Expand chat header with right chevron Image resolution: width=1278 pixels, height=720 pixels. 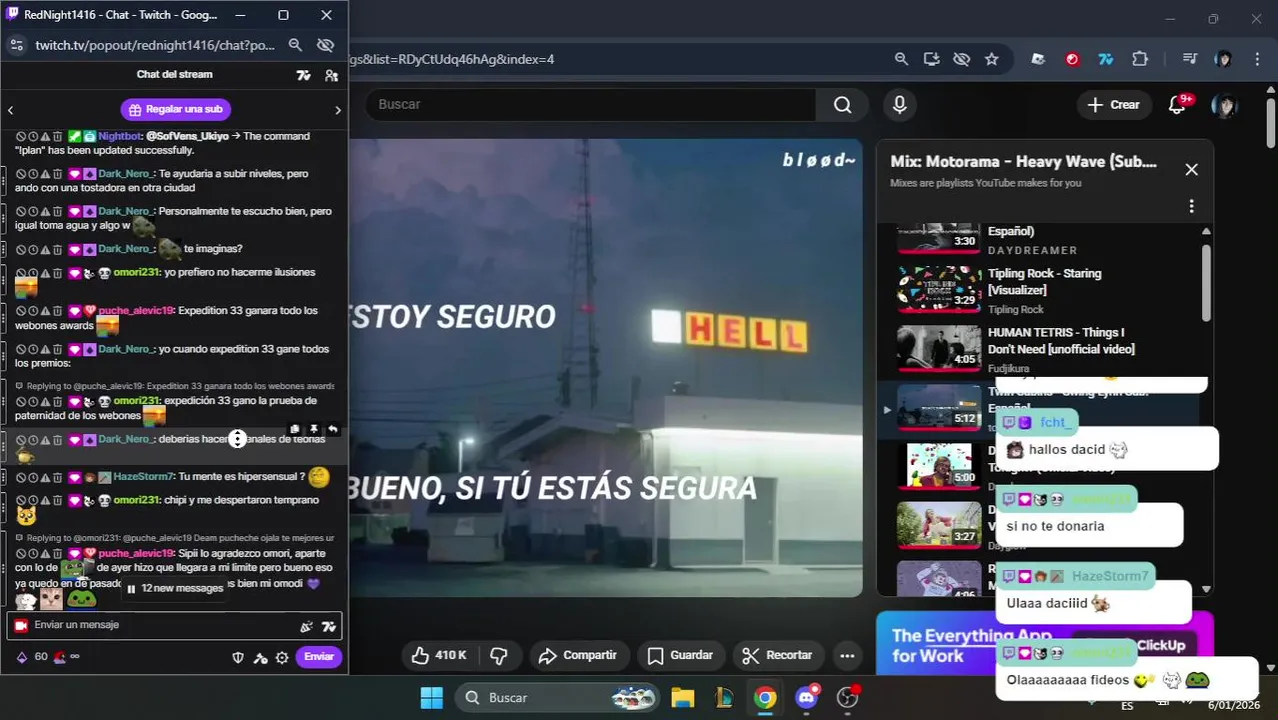338,110
